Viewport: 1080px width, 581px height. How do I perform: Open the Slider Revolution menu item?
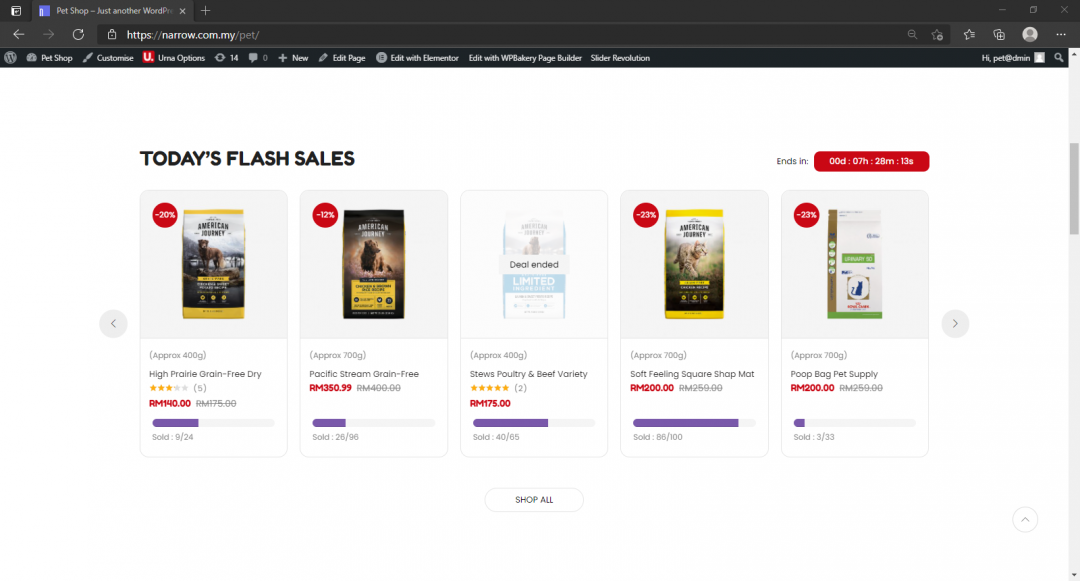tap(620, 58)
